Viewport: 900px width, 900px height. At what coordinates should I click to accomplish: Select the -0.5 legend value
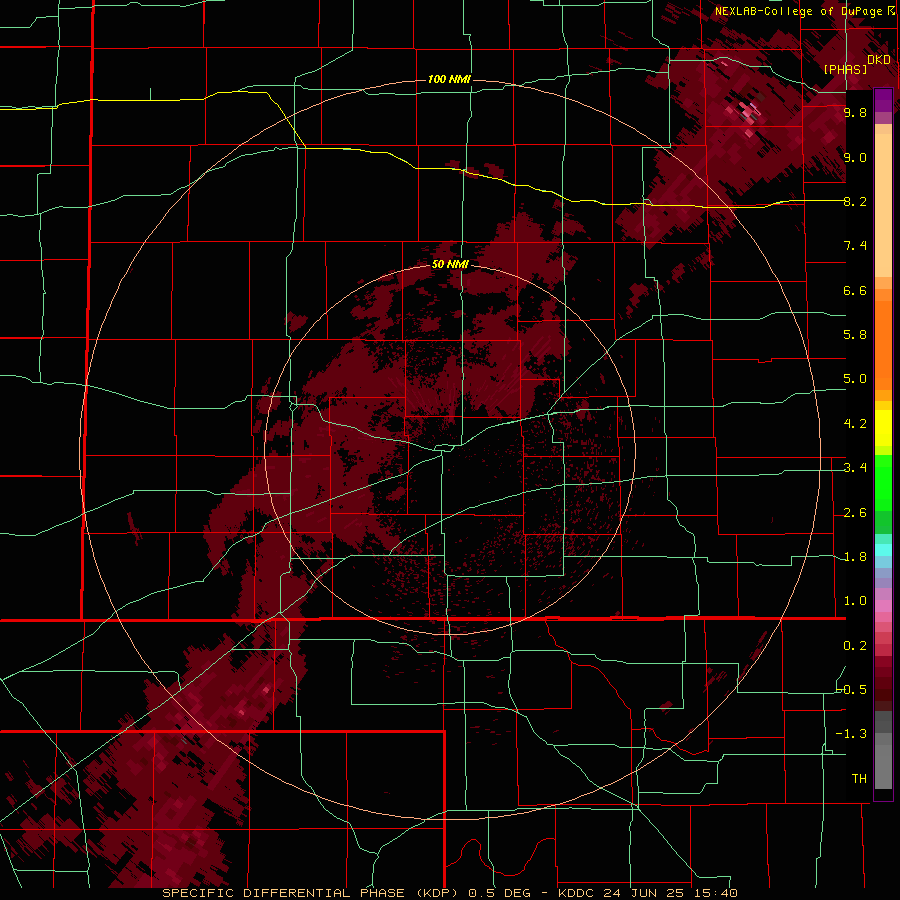[852, 690]
